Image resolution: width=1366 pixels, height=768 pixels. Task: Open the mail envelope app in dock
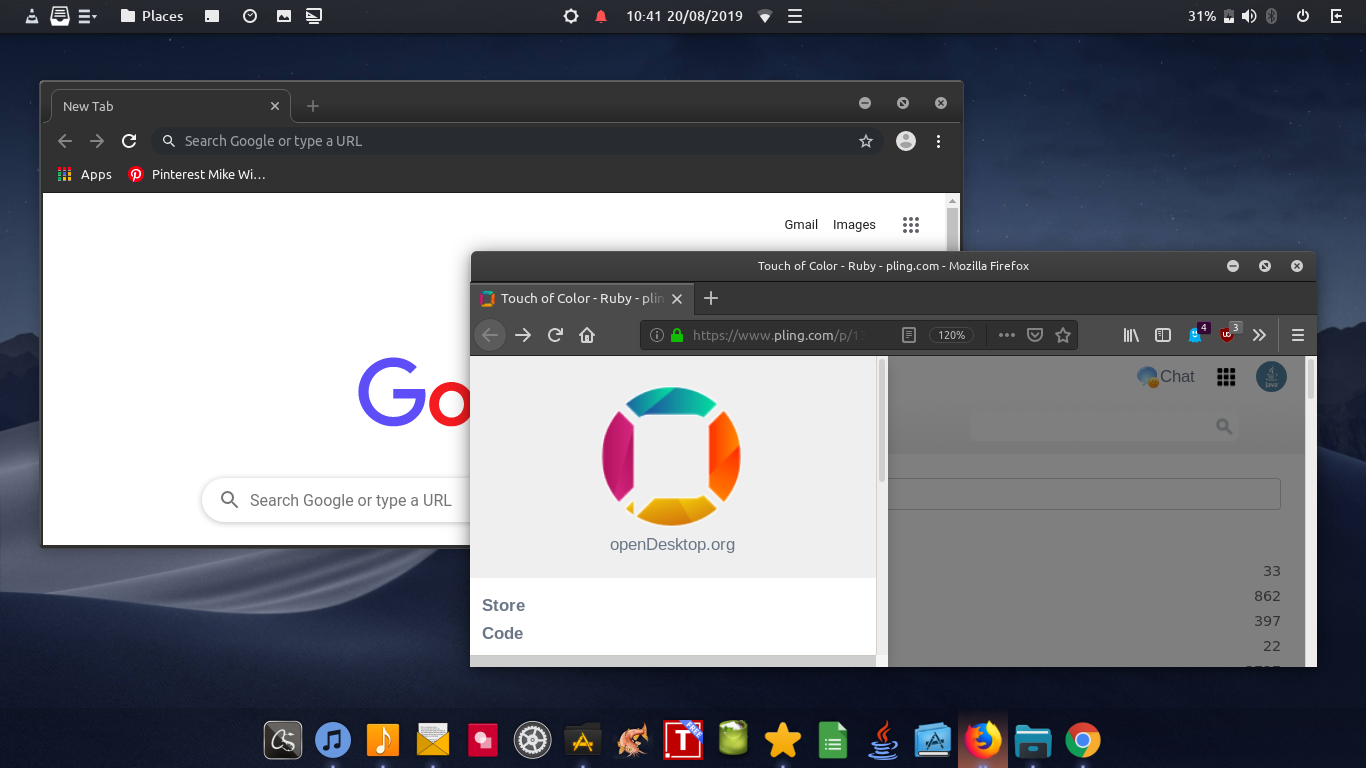coord(433,741)
